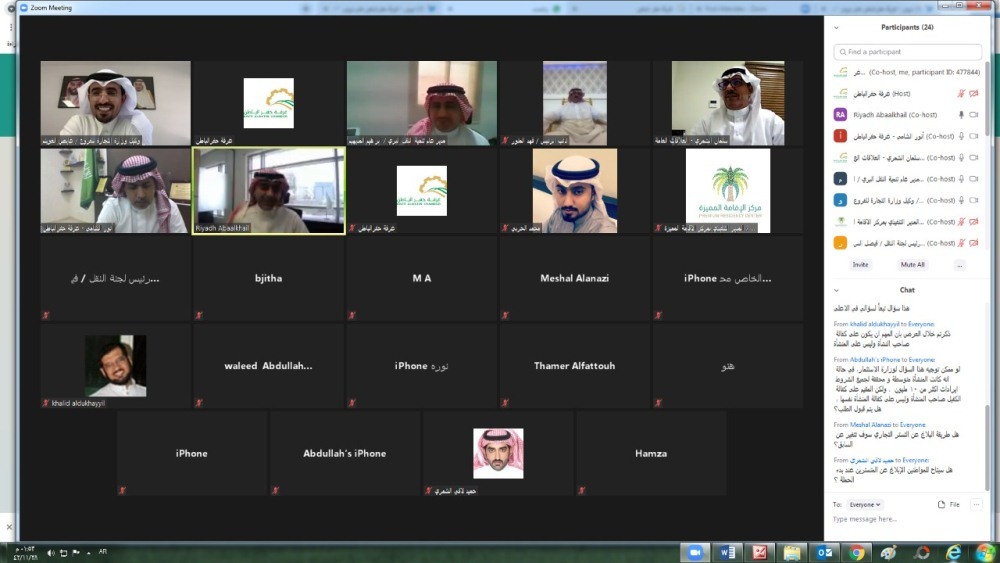Open Internet Explorer from the taskbar

[953, 552]
